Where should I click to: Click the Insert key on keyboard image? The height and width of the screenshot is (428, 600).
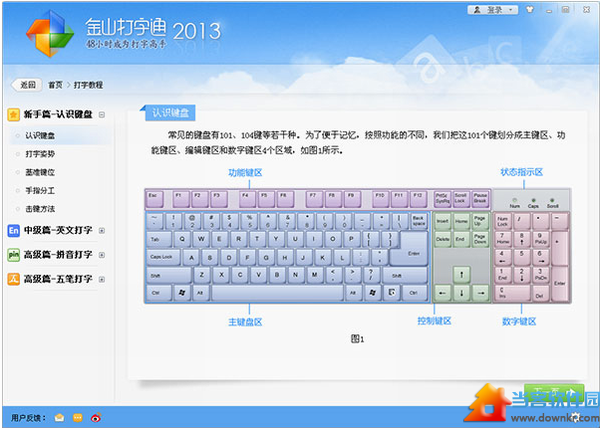click(443, 221)
